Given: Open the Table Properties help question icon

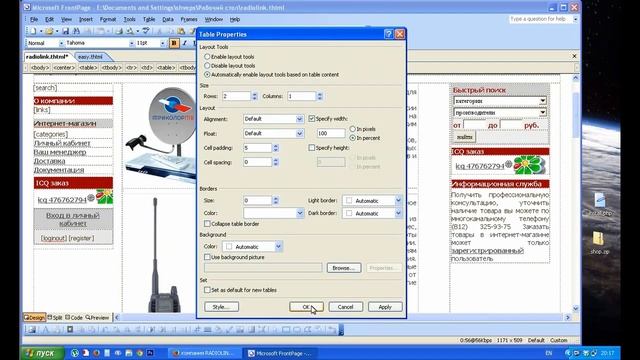Looking at the screenshot, I should (389, 34).
